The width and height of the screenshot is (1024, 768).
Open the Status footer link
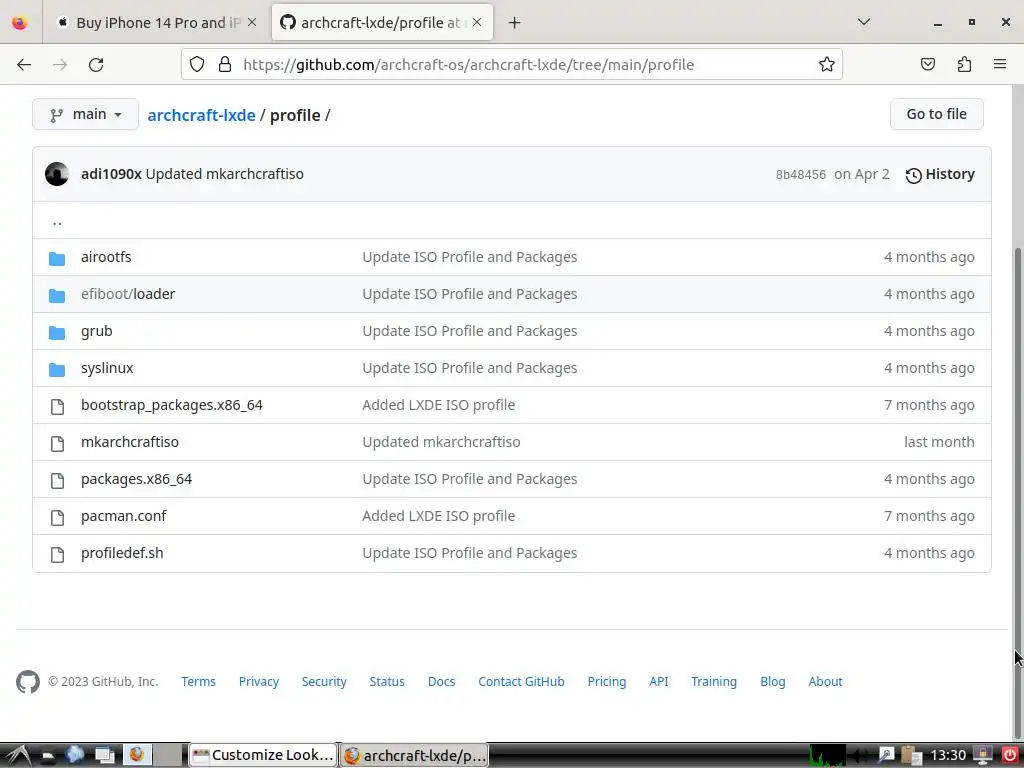(x=387, y=682)
